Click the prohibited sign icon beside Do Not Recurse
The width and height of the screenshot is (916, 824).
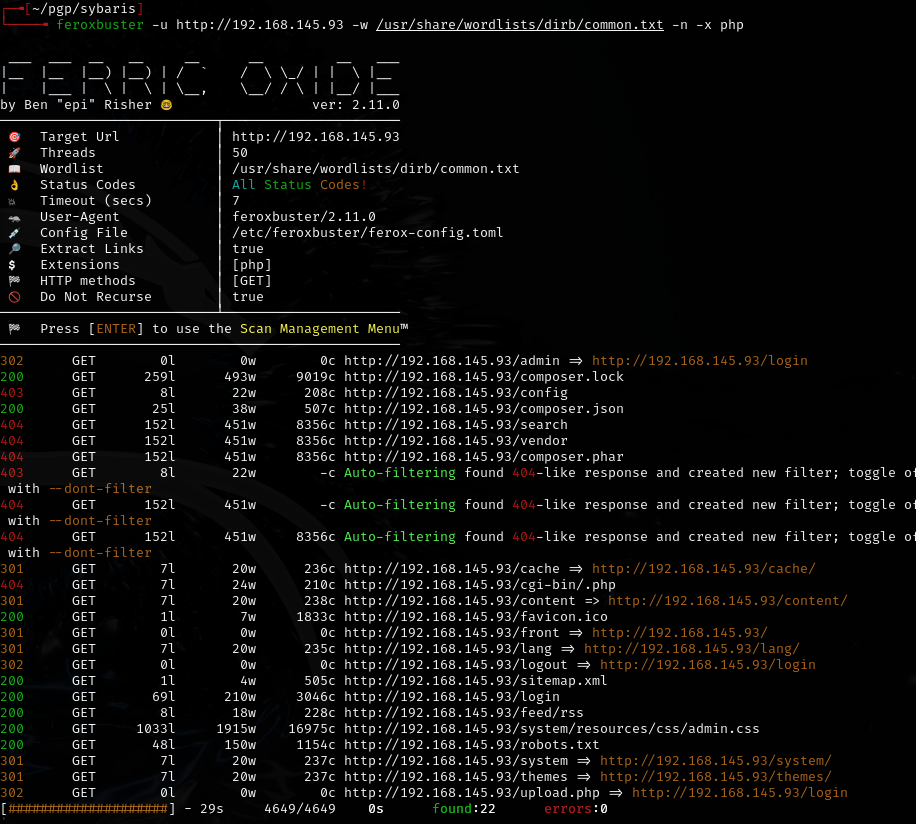pos(14,297)
